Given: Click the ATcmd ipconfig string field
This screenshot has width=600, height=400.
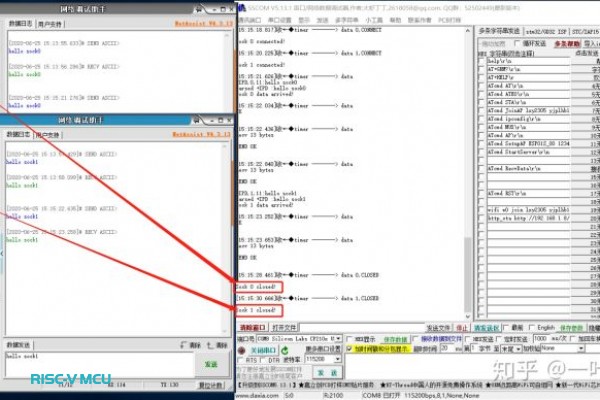Looking at the screenshot, I should (x=528, y=119).
